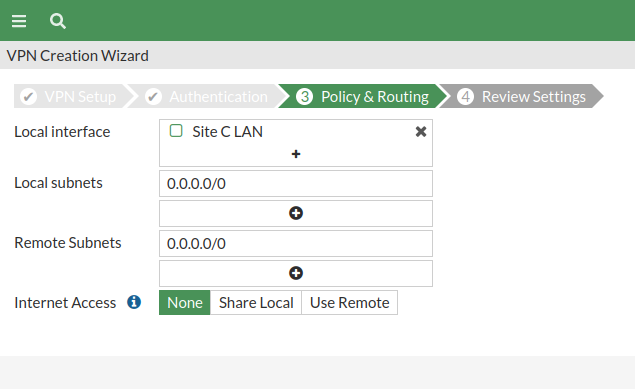
Task: Click the Site C LAN interface icon
Action: pos(176,131)
